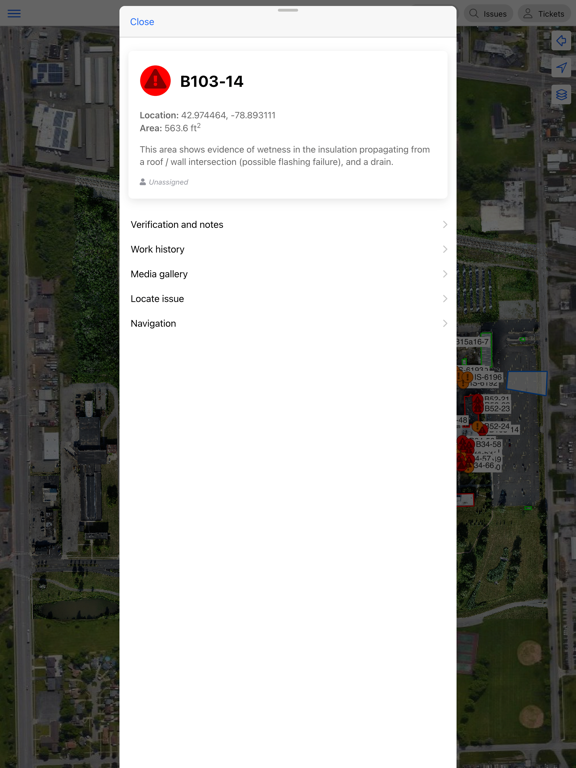The height and width of the screenshot is (768, 576).
Task: Click the sheet grabber handle
Action: point(288,10)
